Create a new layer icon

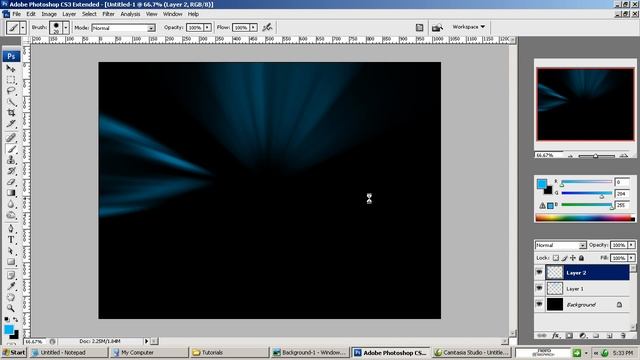609,336
